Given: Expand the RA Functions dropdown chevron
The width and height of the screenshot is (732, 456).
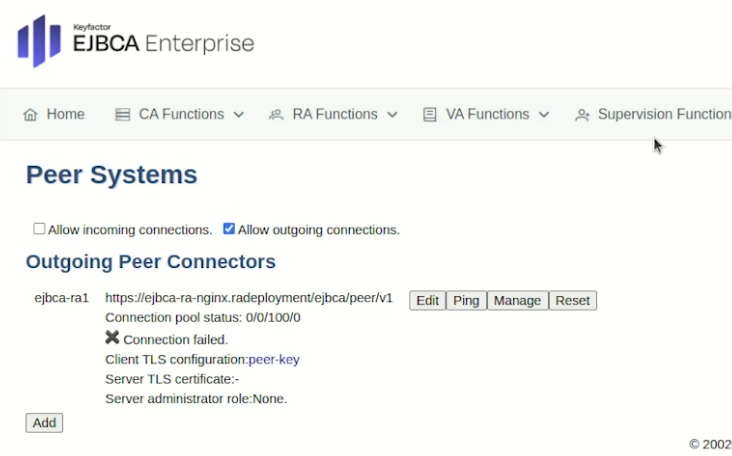Looking at the screenshot, I should 393,115.
